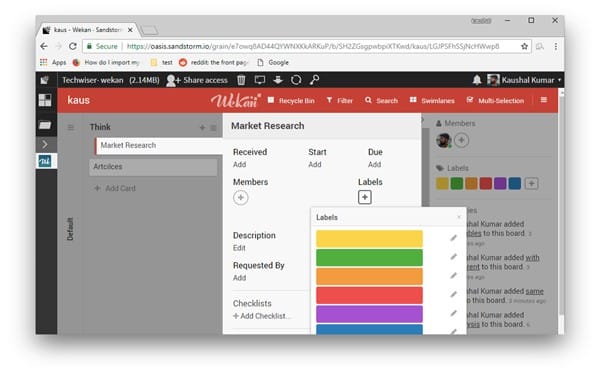
Task: Select the red label in popup
Action: [369, 295]
